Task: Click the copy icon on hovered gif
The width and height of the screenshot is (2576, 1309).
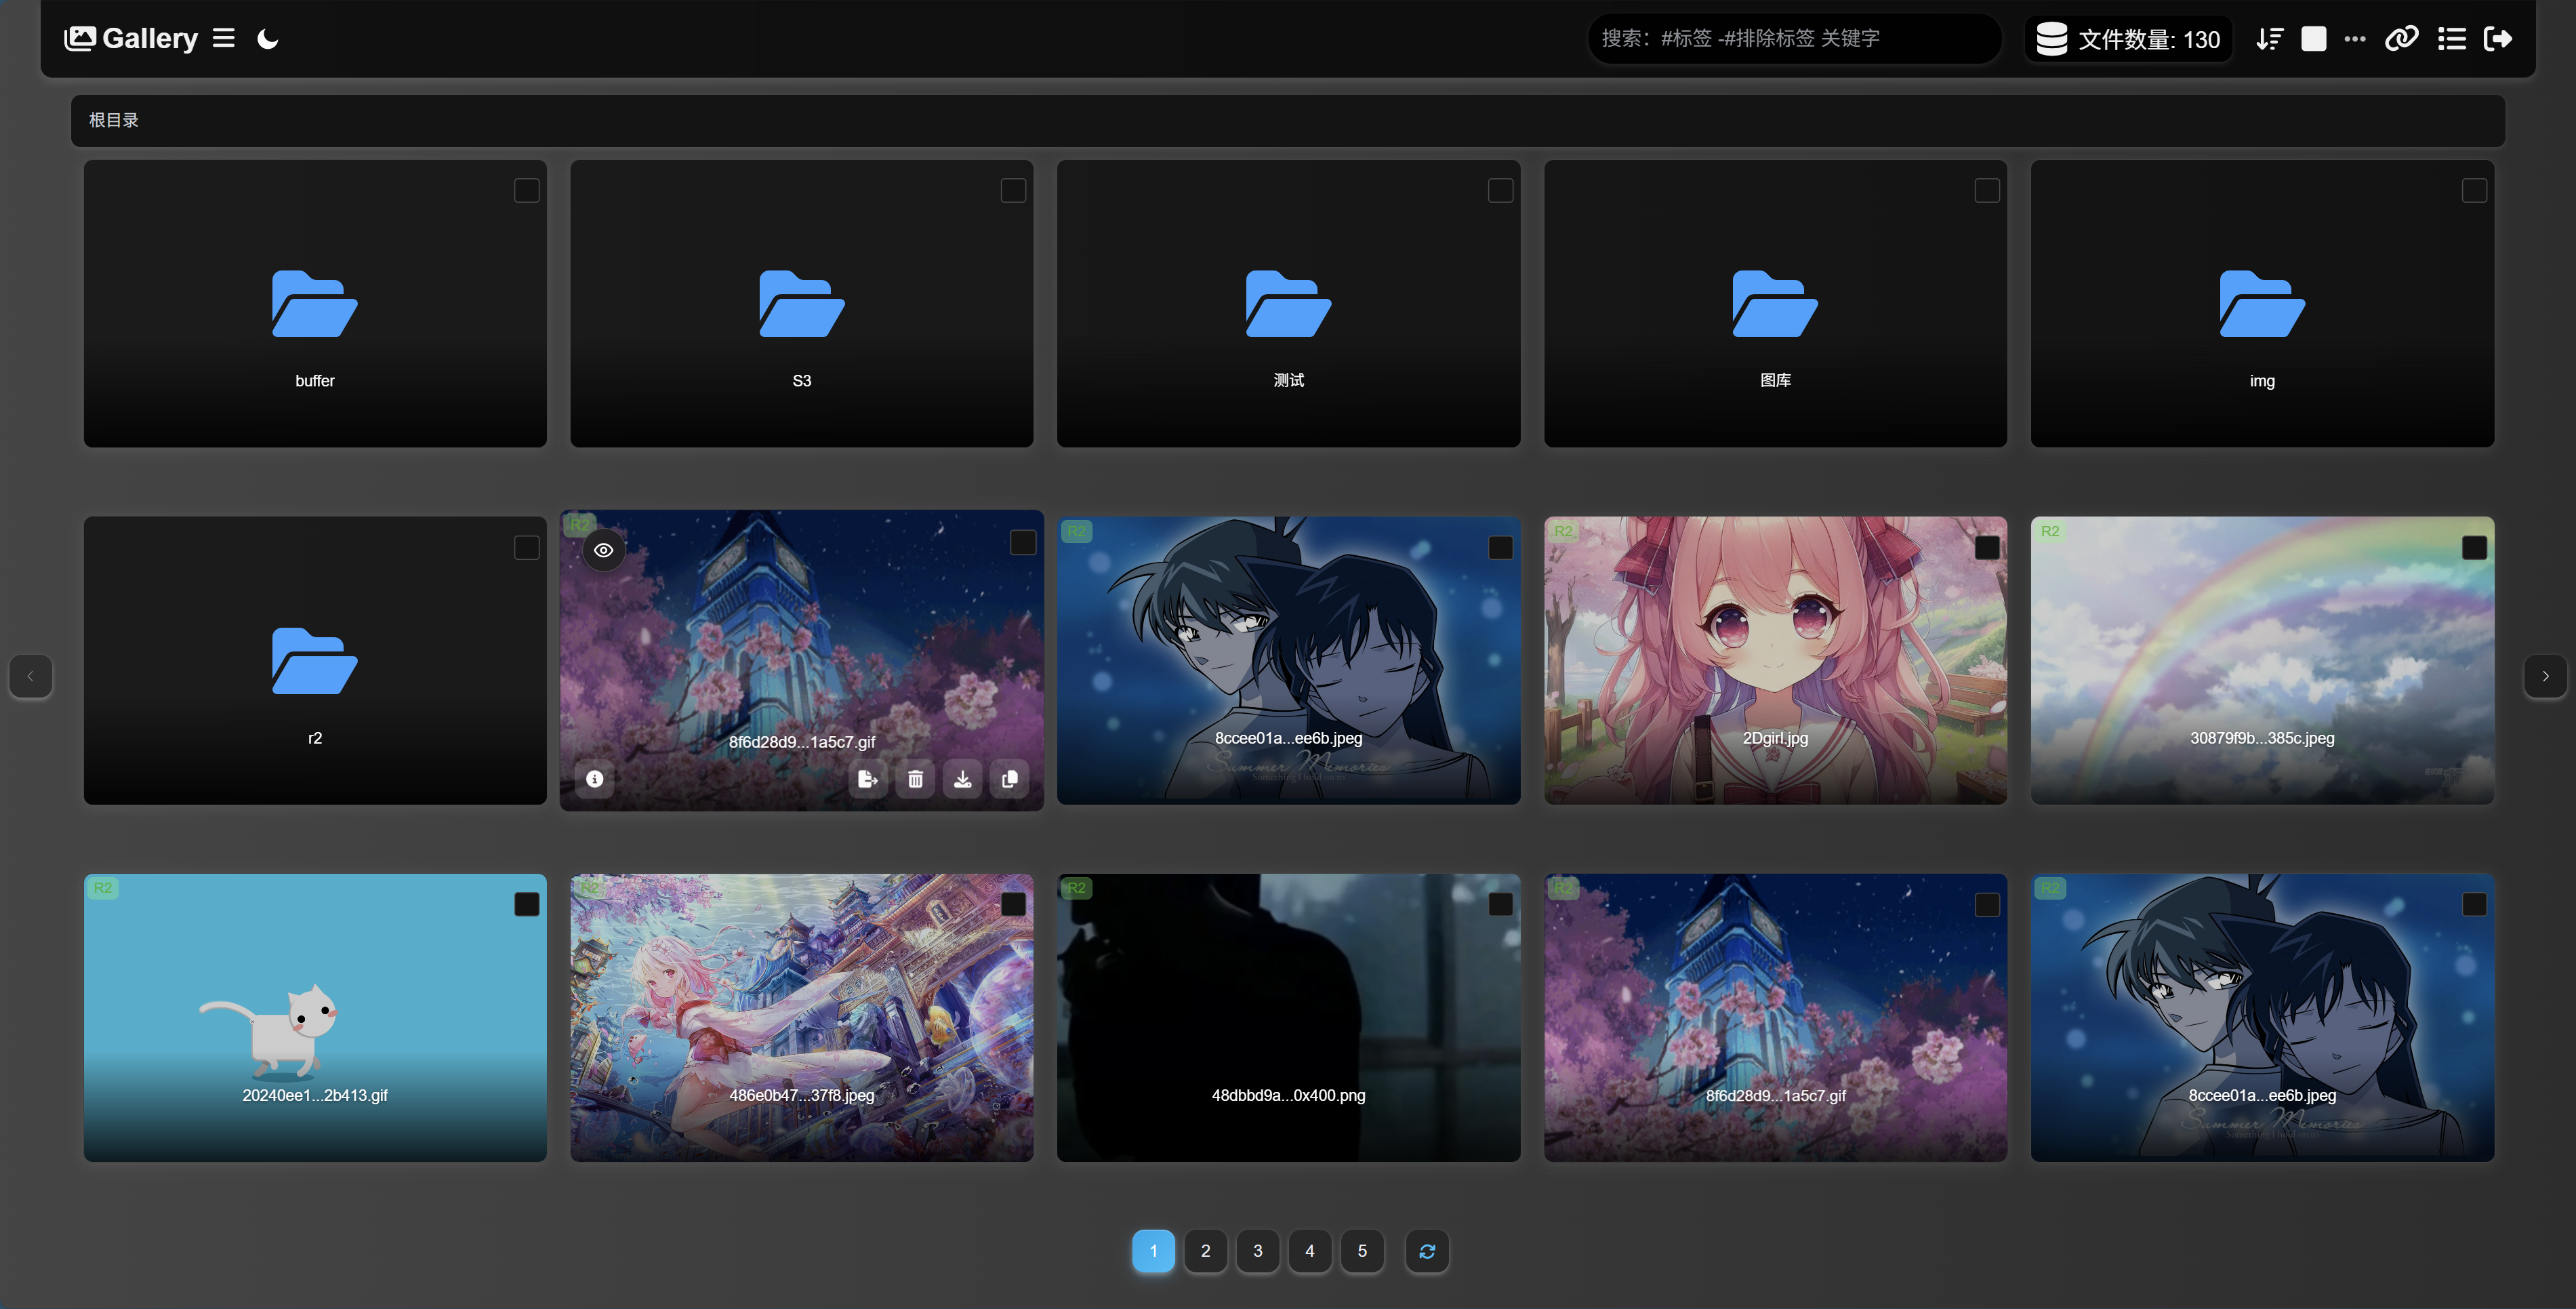Action: coord(1010,779)
